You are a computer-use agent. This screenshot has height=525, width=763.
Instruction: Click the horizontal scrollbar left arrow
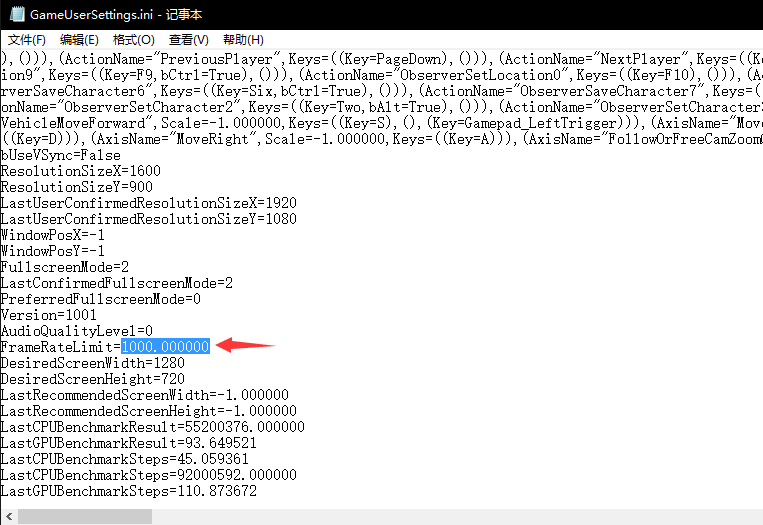point(9,517)
